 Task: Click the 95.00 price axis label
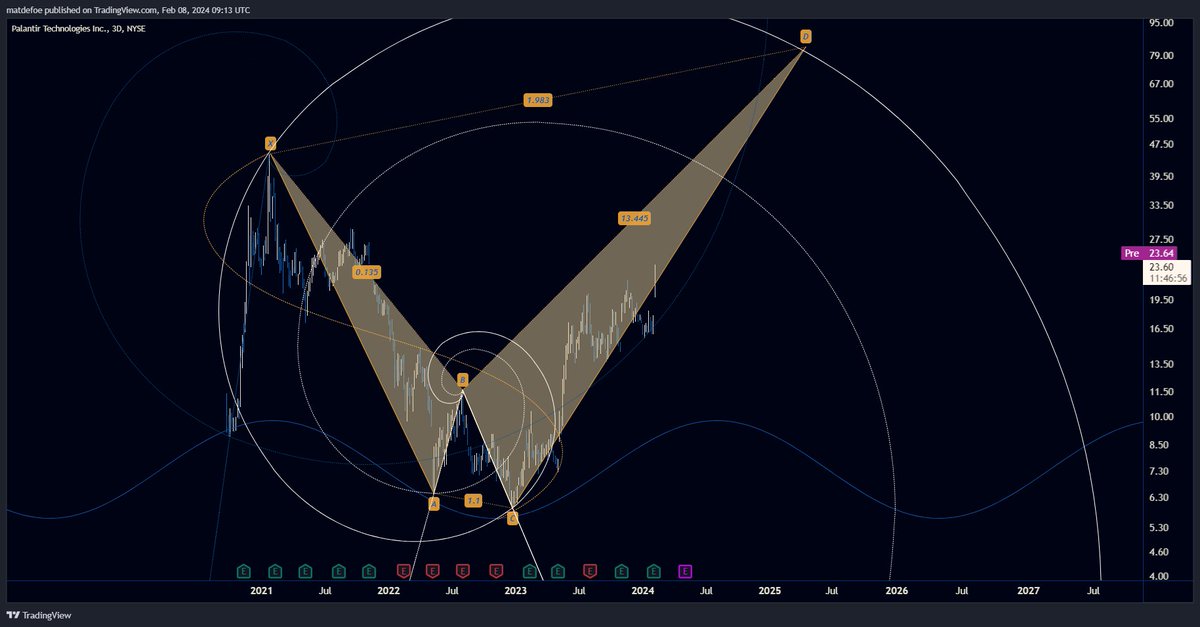point(1162,22)
